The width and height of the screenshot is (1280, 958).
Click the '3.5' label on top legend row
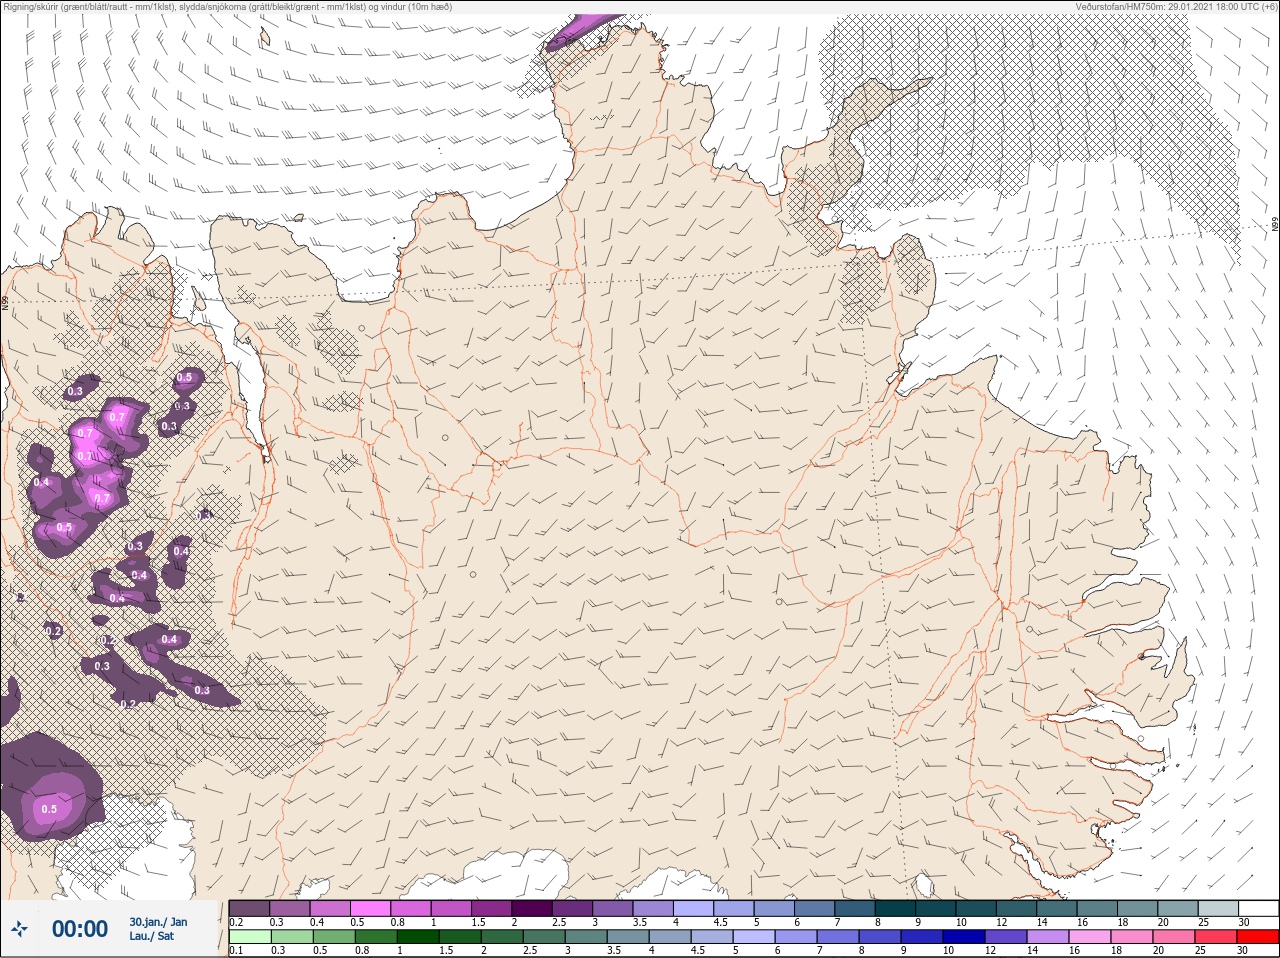(x=639, y=922)
